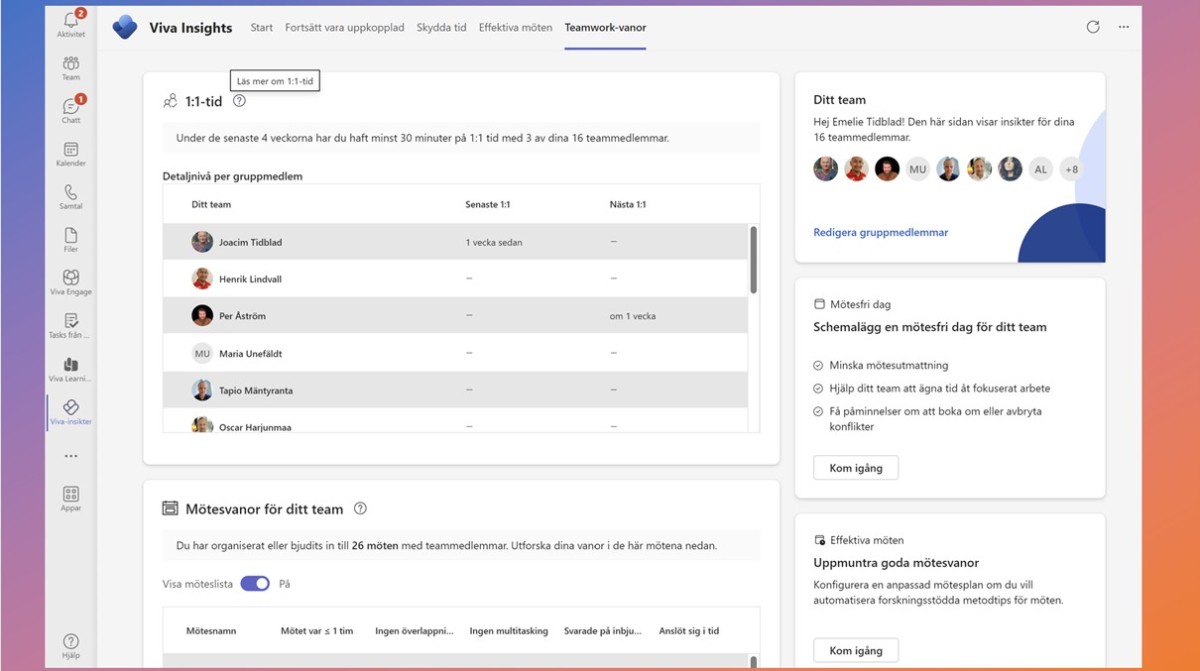Click the Viva Insights logo
1200x671 pixels.
[125, 27]
